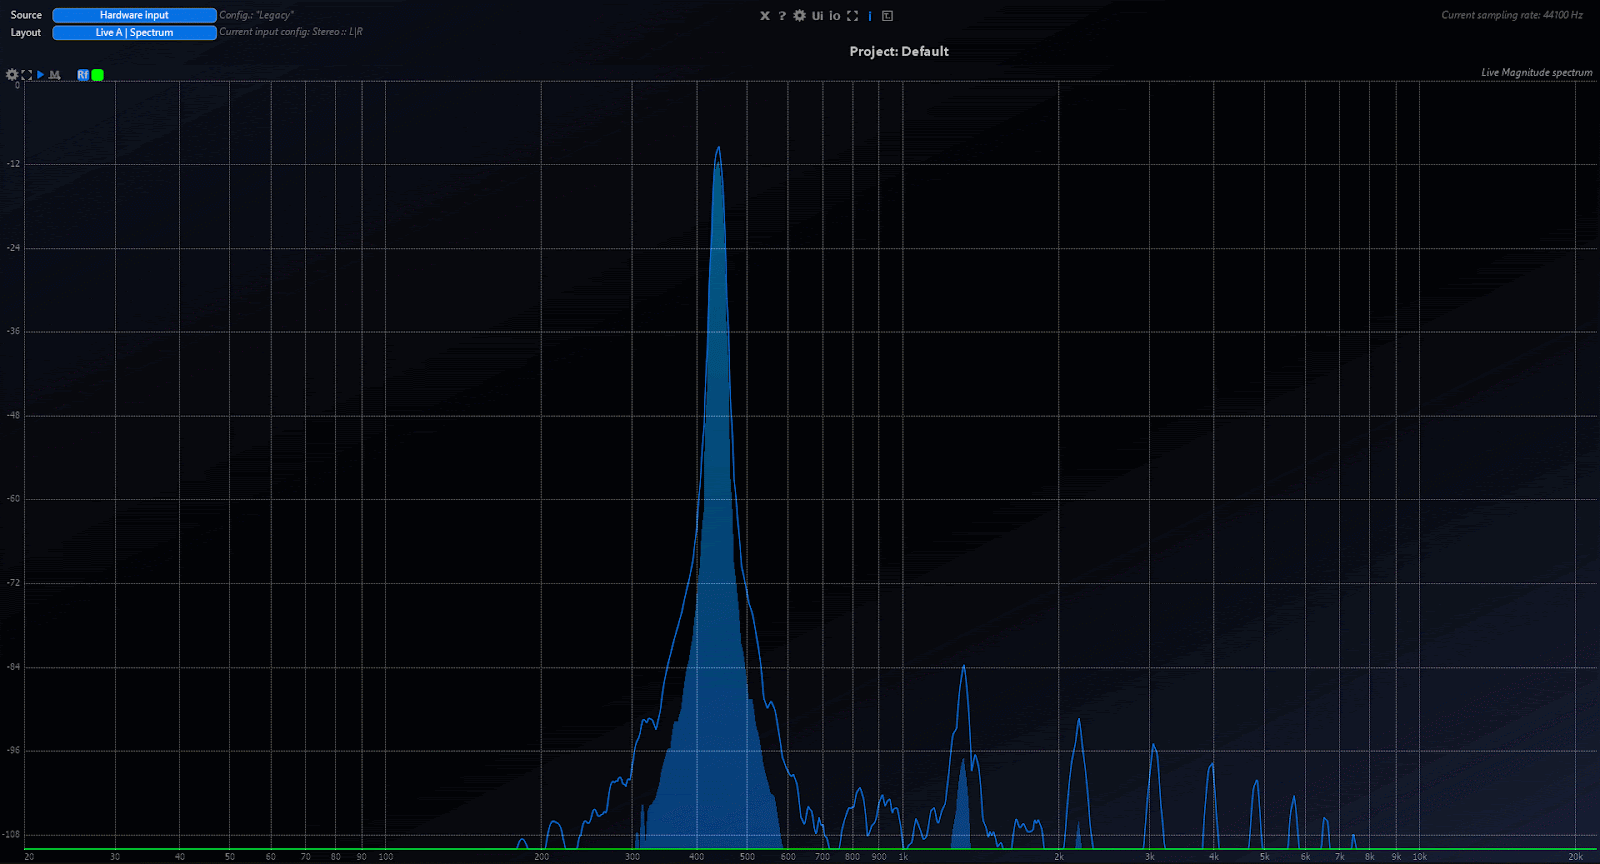Maximize the spectrum panel view

tap(27, 75)
